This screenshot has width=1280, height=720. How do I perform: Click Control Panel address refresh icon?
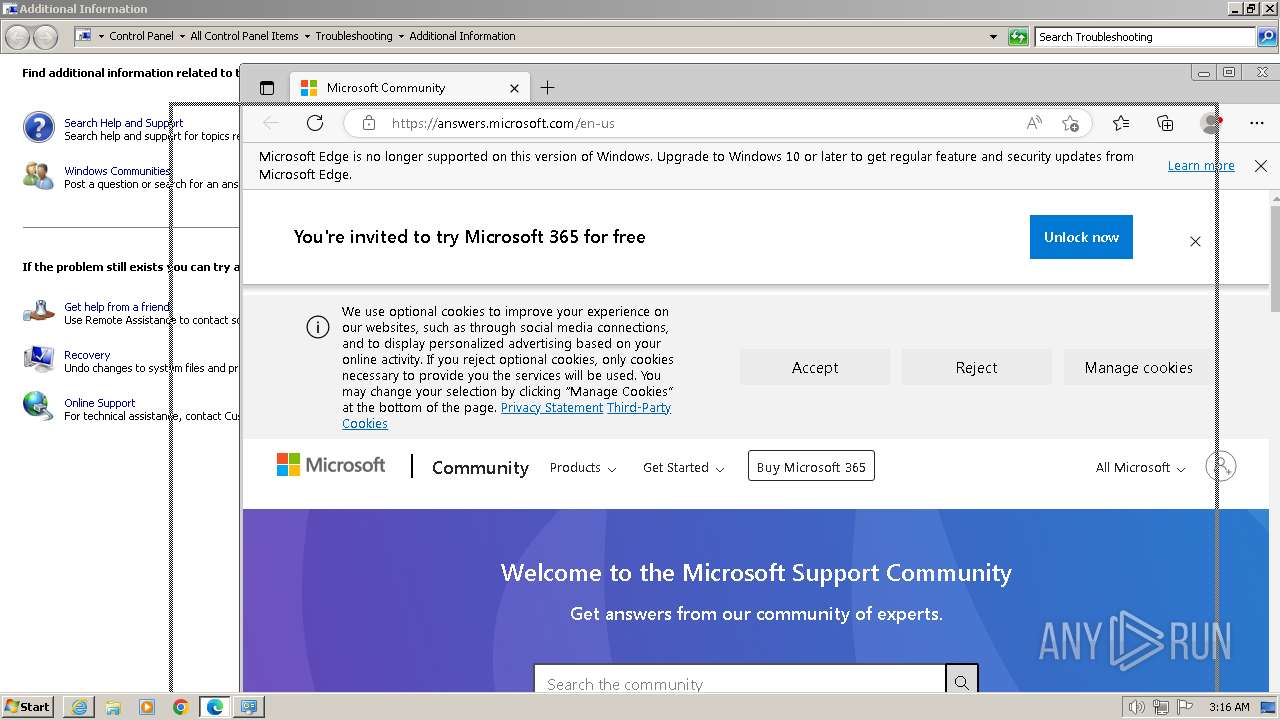[1018, 37]
